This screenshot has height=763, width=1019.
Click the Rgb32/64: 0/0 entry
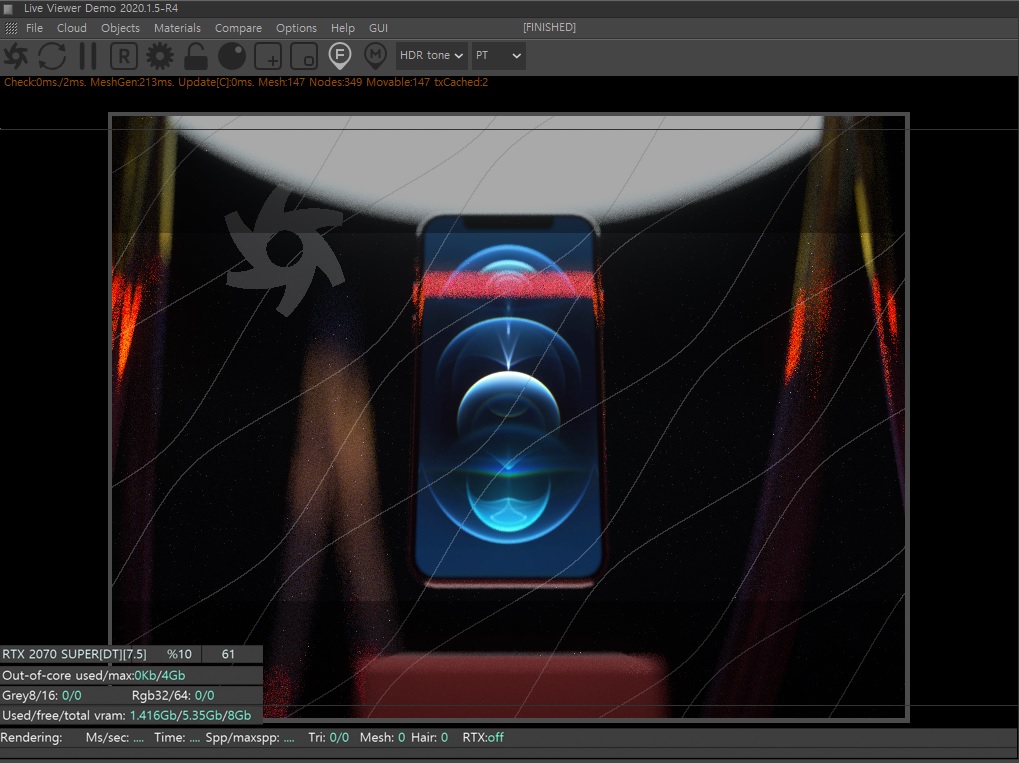pyautogui.click(x=173, y=695)
